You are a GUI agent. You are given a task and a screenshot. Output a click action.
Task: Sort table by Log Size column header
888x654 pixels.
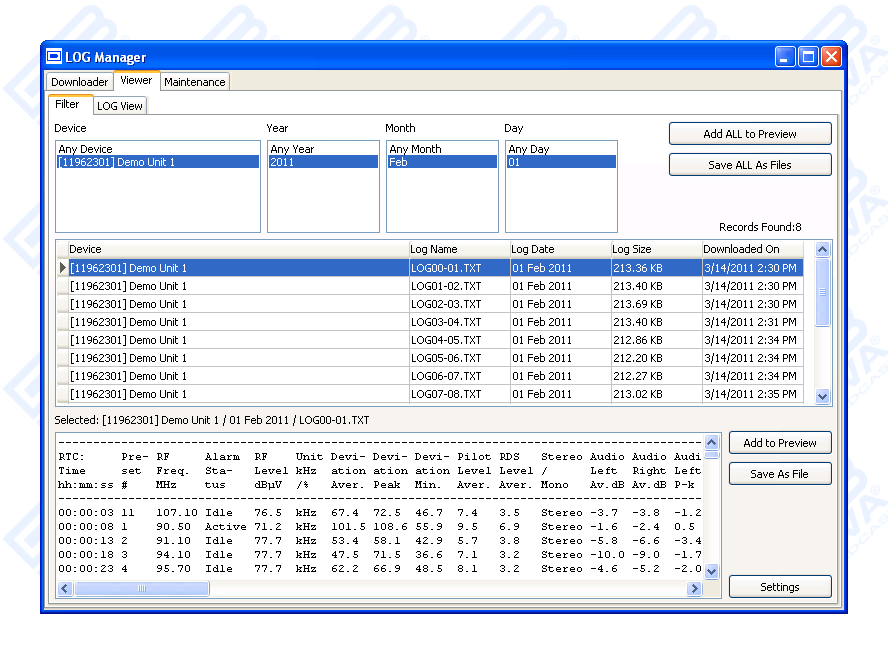tap(632, 249)
